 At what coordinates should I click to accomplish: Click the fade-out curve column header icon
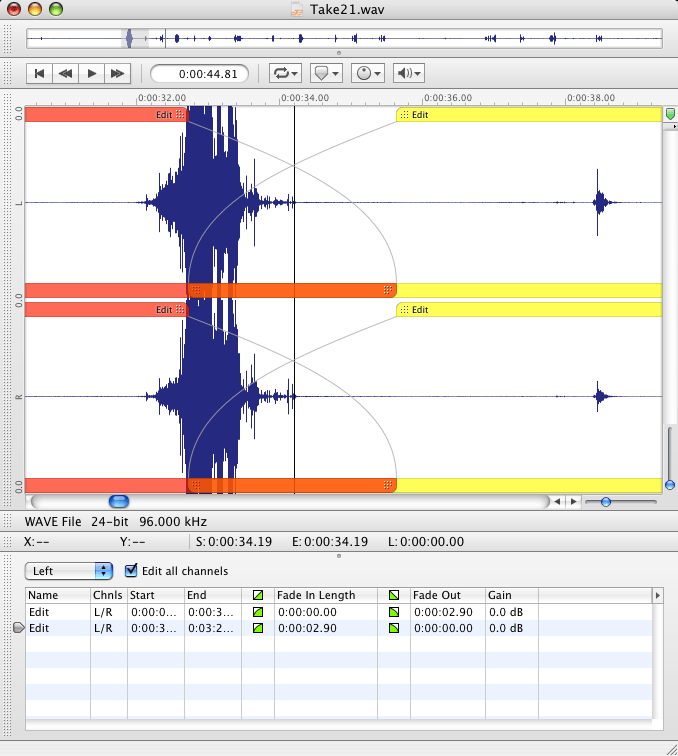click(x=394, y=595)
